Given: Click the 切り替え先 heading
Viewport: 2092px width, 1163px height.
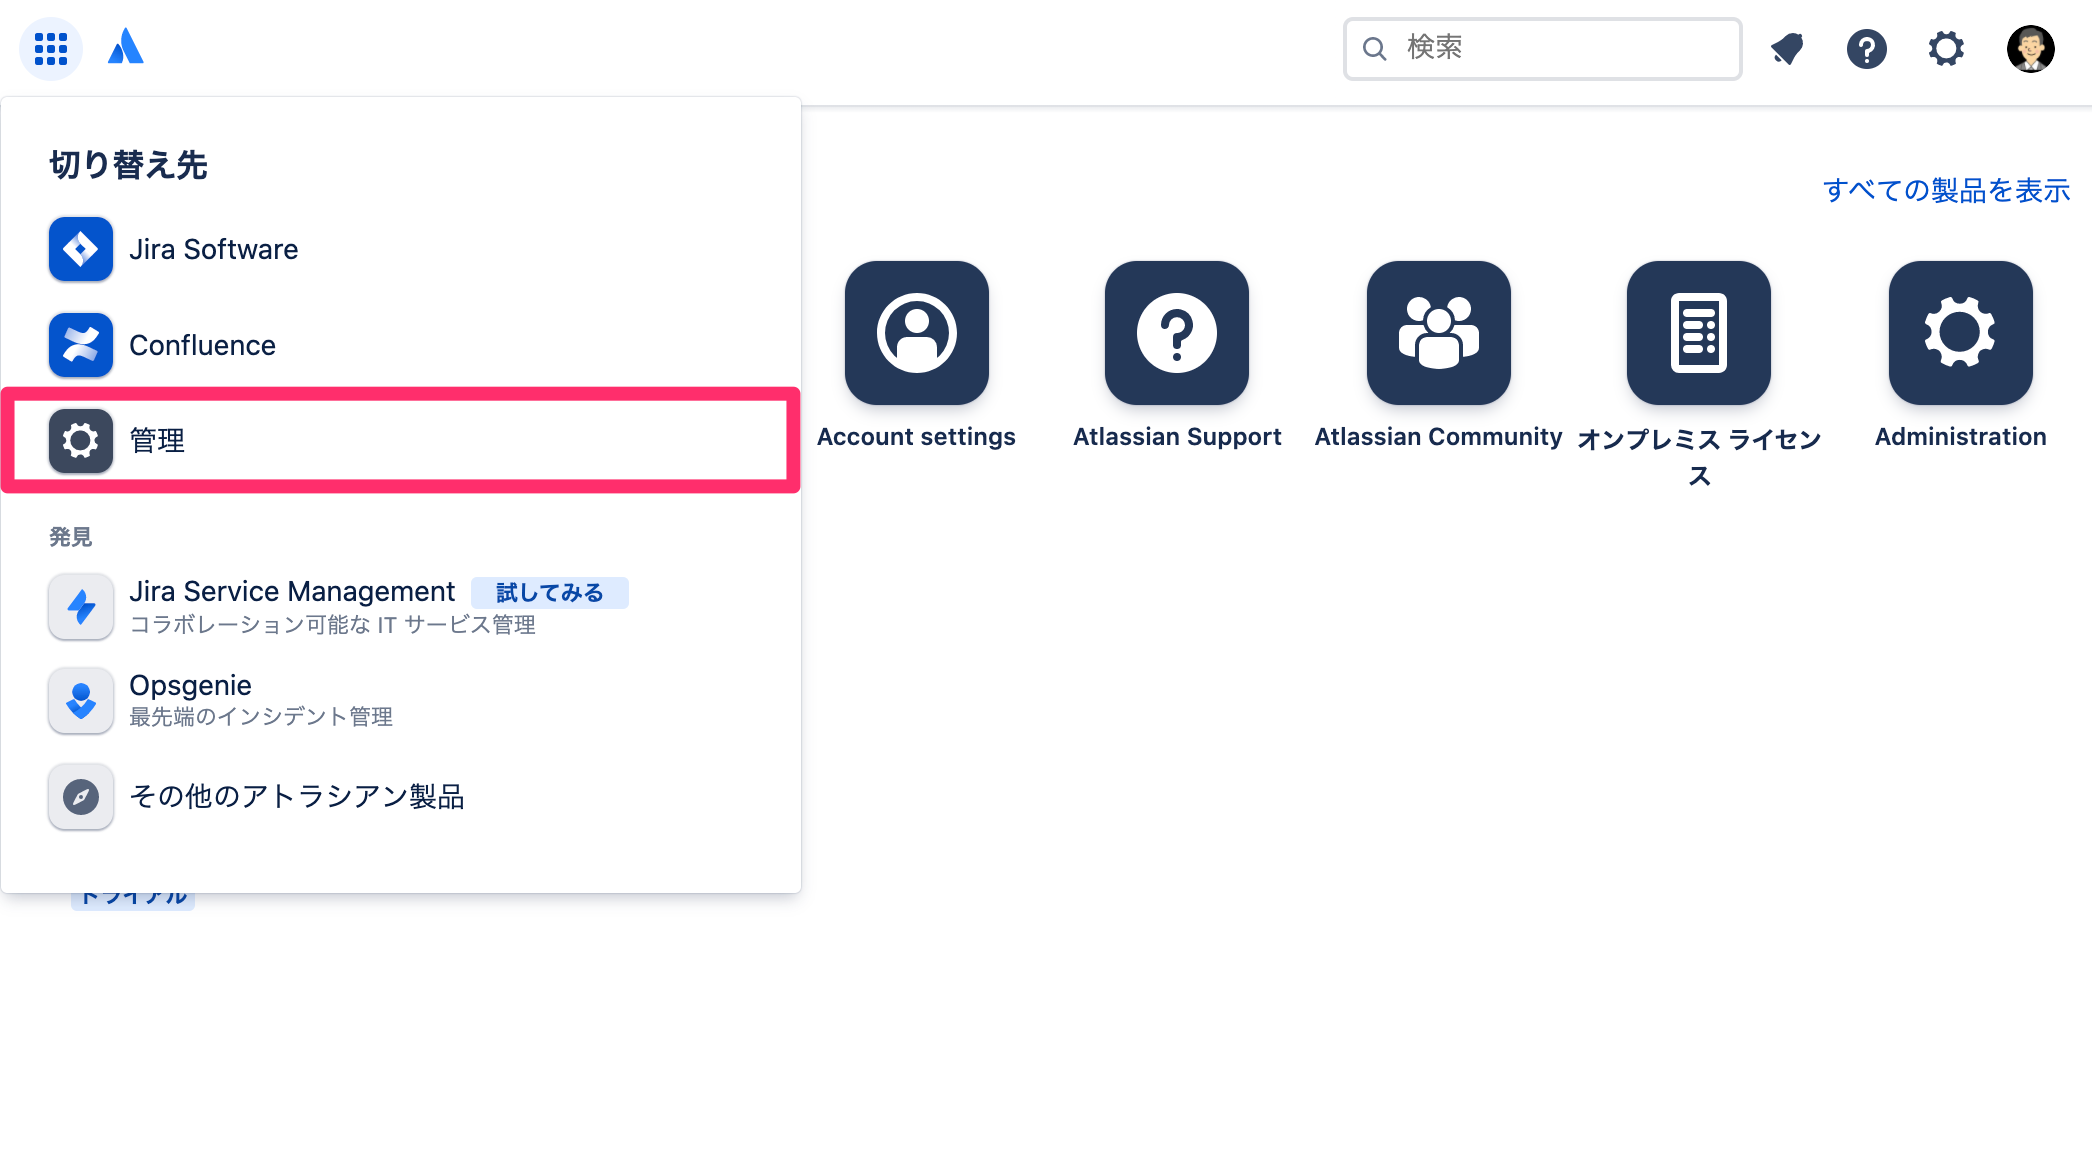Looking at the screenshot, I should point(128,165).
